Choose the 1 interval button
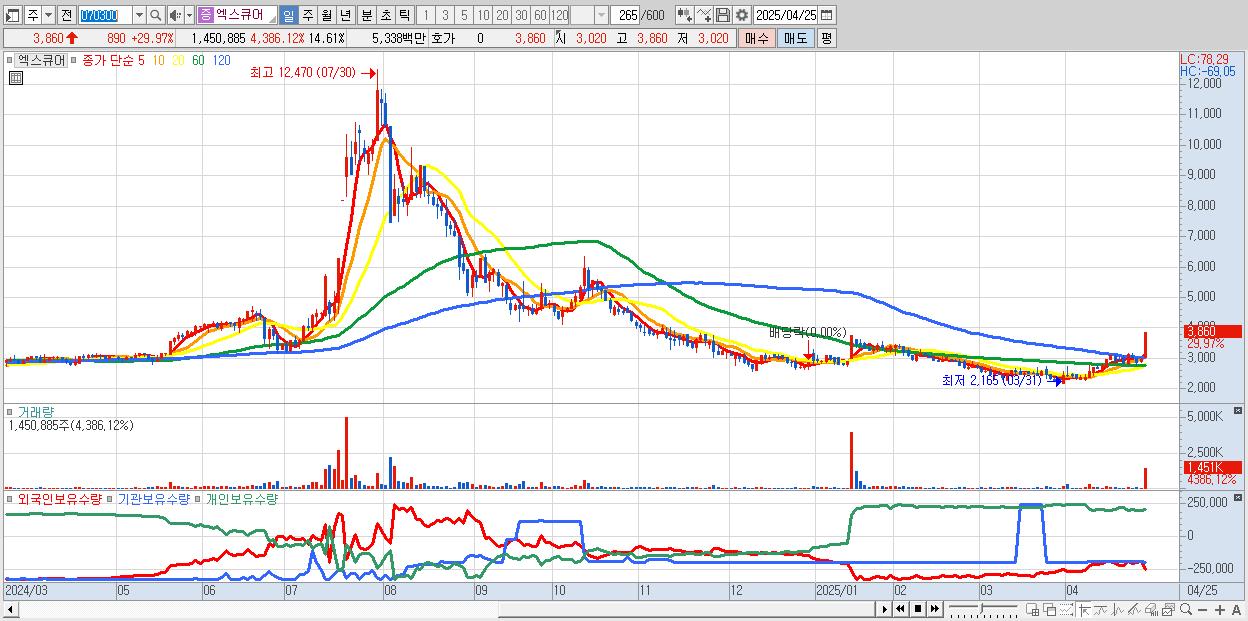The width and height of the screenshot is (1248, 621). point(426,16)
